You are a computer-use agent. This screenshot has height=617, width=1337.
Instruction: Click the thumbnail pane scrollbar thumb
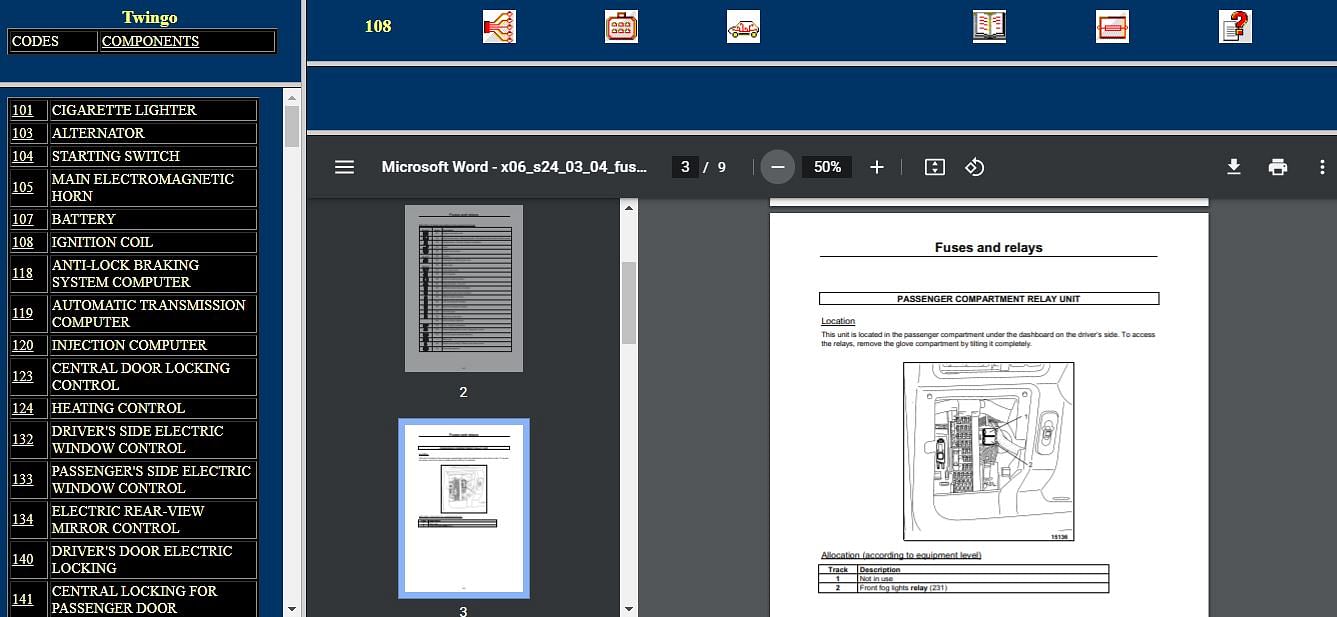pyautogui.click(x=629, y=303)
